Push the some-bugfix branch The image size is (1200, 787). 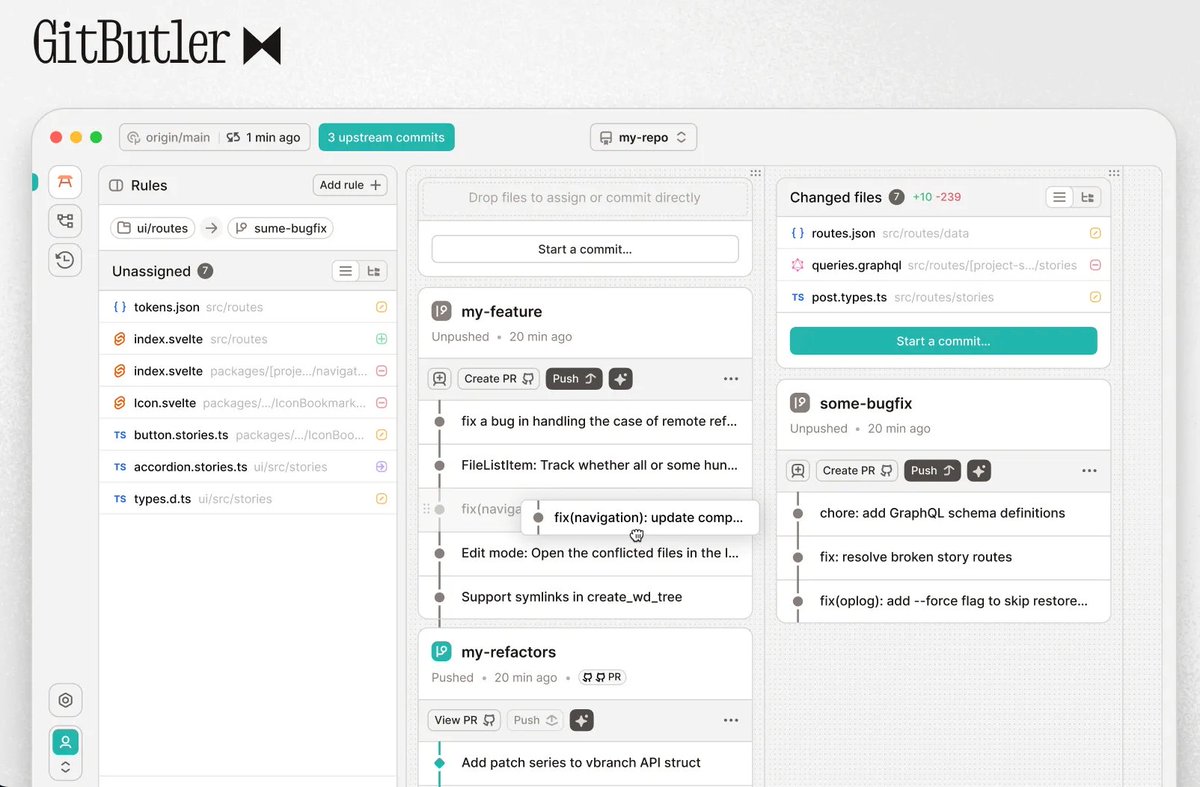[933, 471]
